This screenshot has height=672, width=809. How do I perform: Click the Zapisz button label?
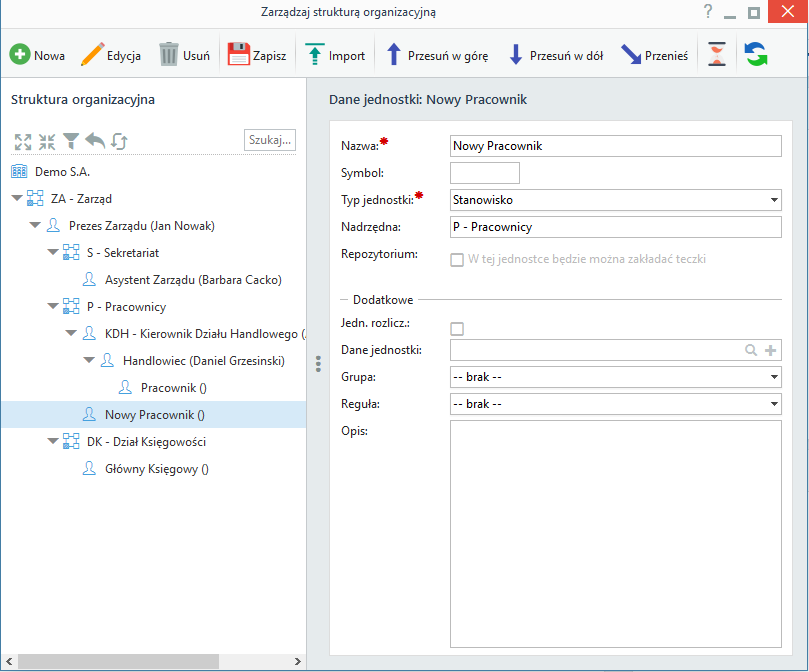269,56
